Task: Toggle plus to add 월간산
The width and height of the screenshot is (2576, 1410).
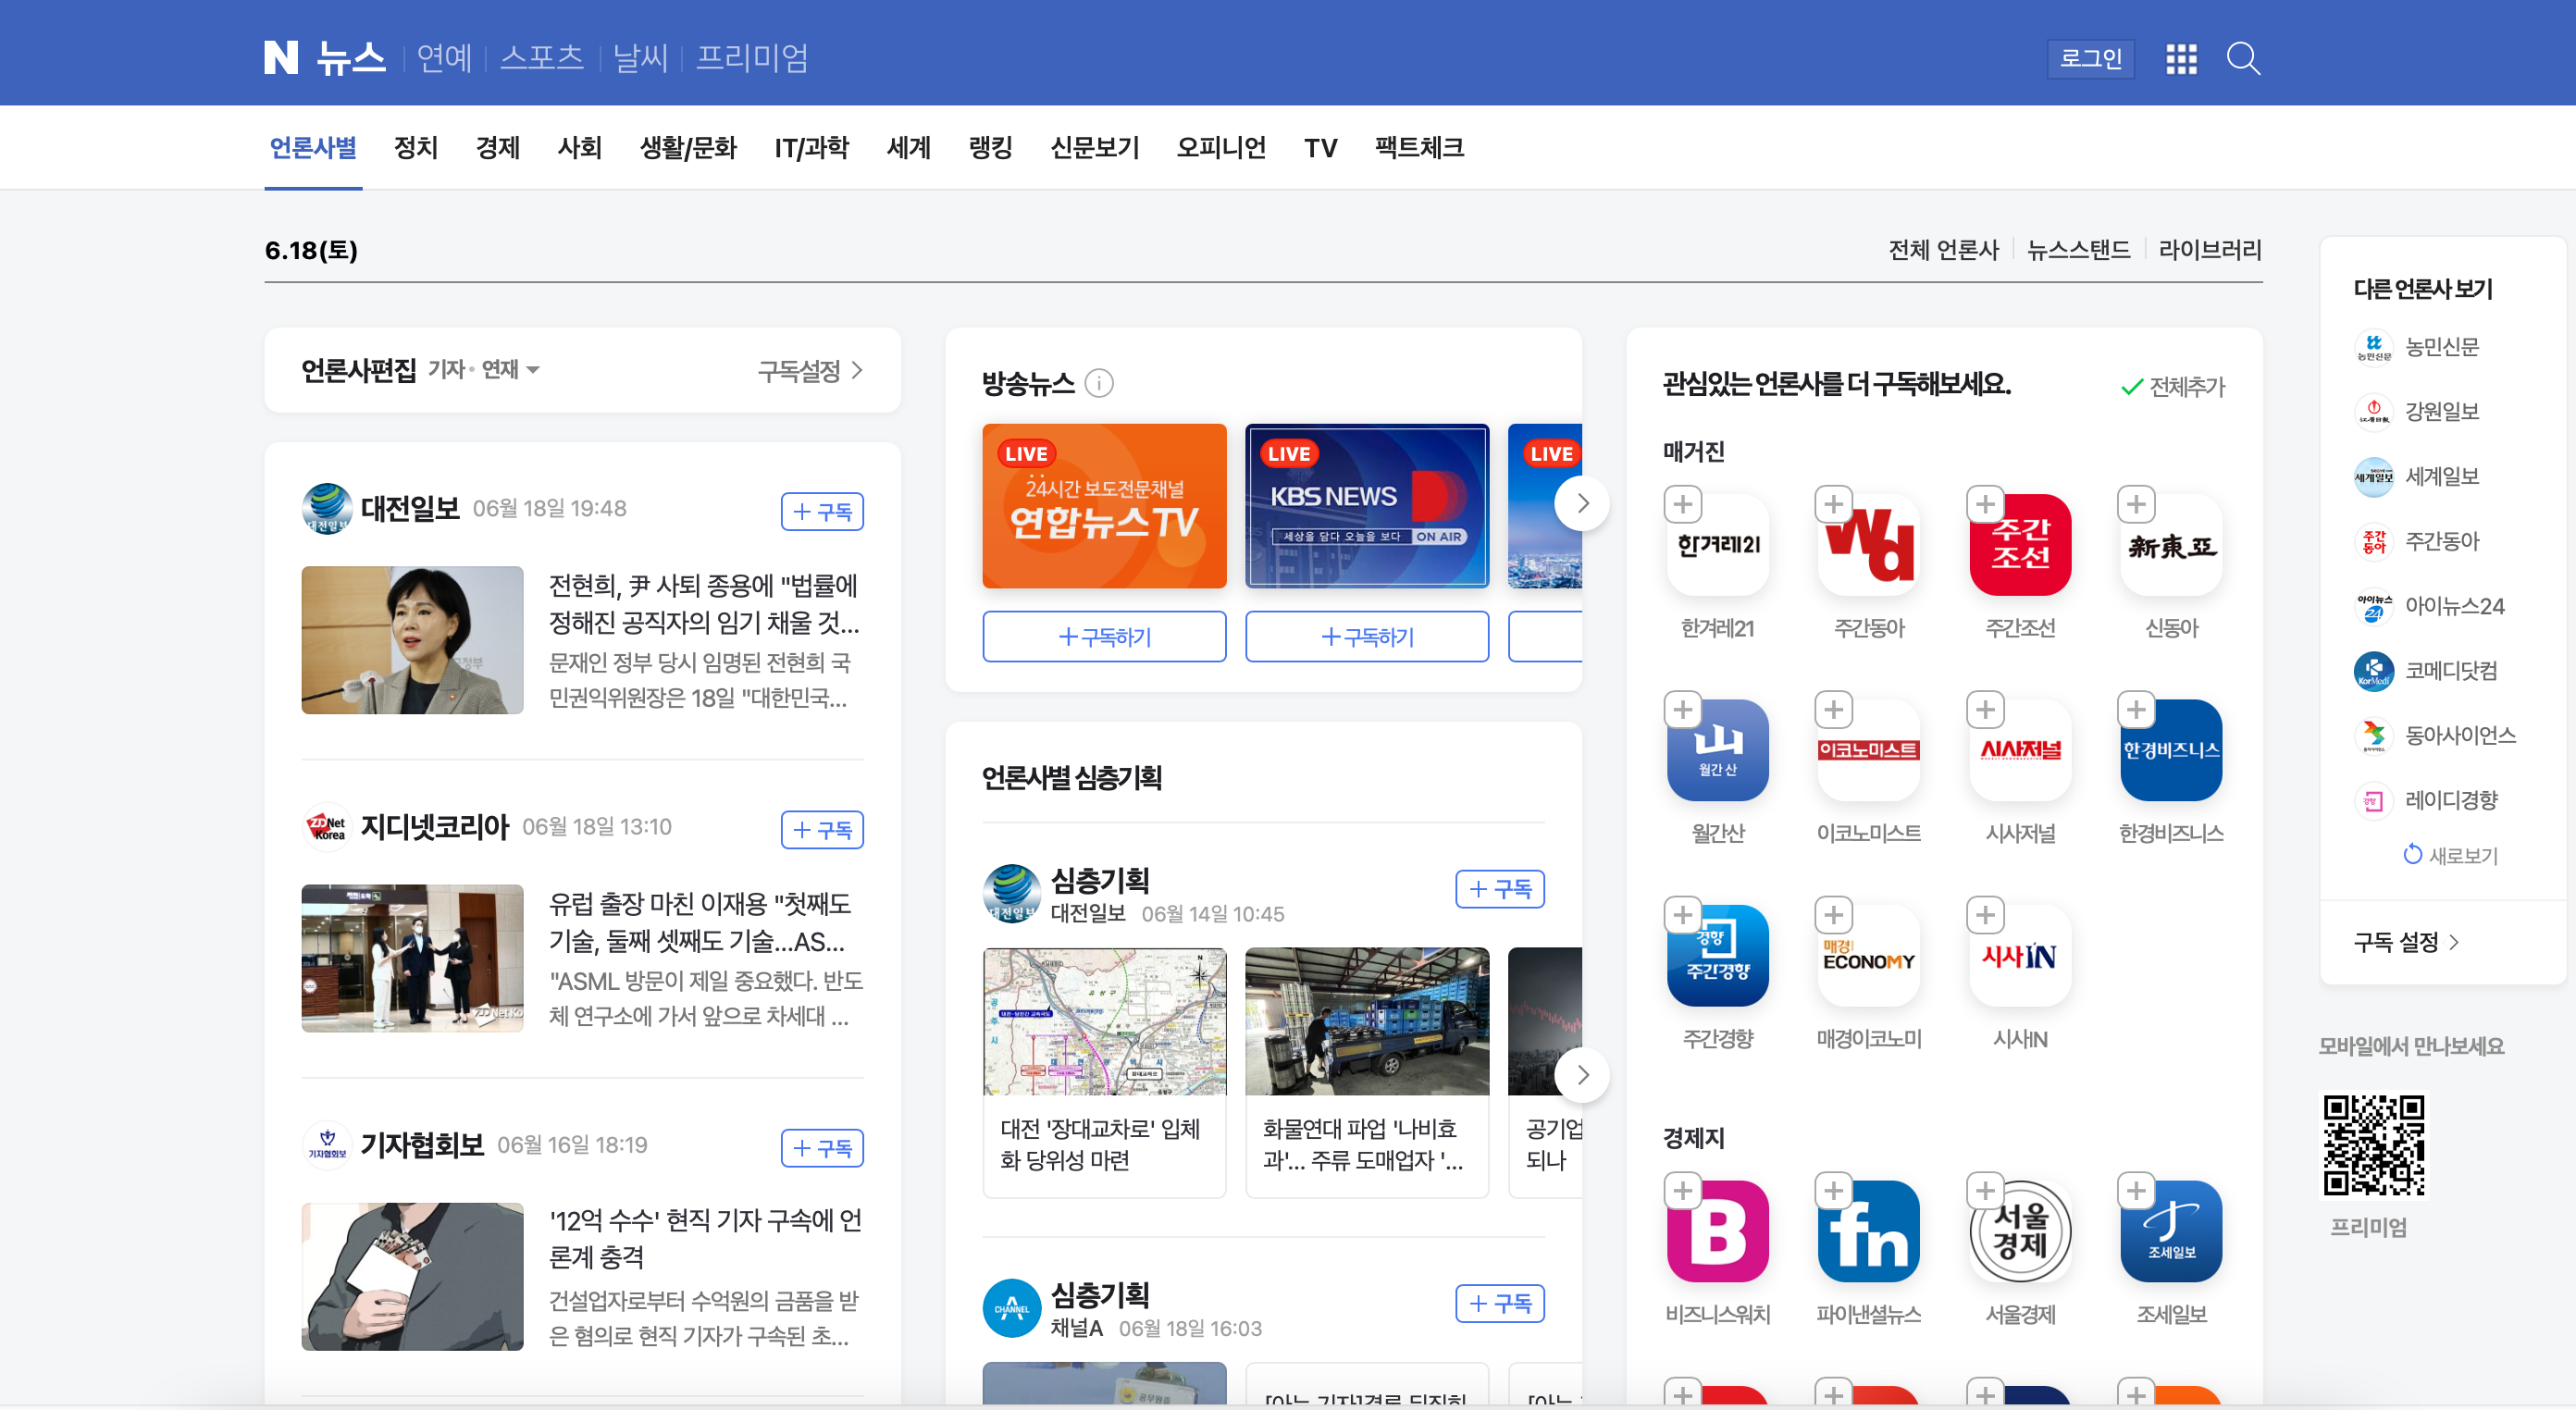Action: click(1683, 710)
